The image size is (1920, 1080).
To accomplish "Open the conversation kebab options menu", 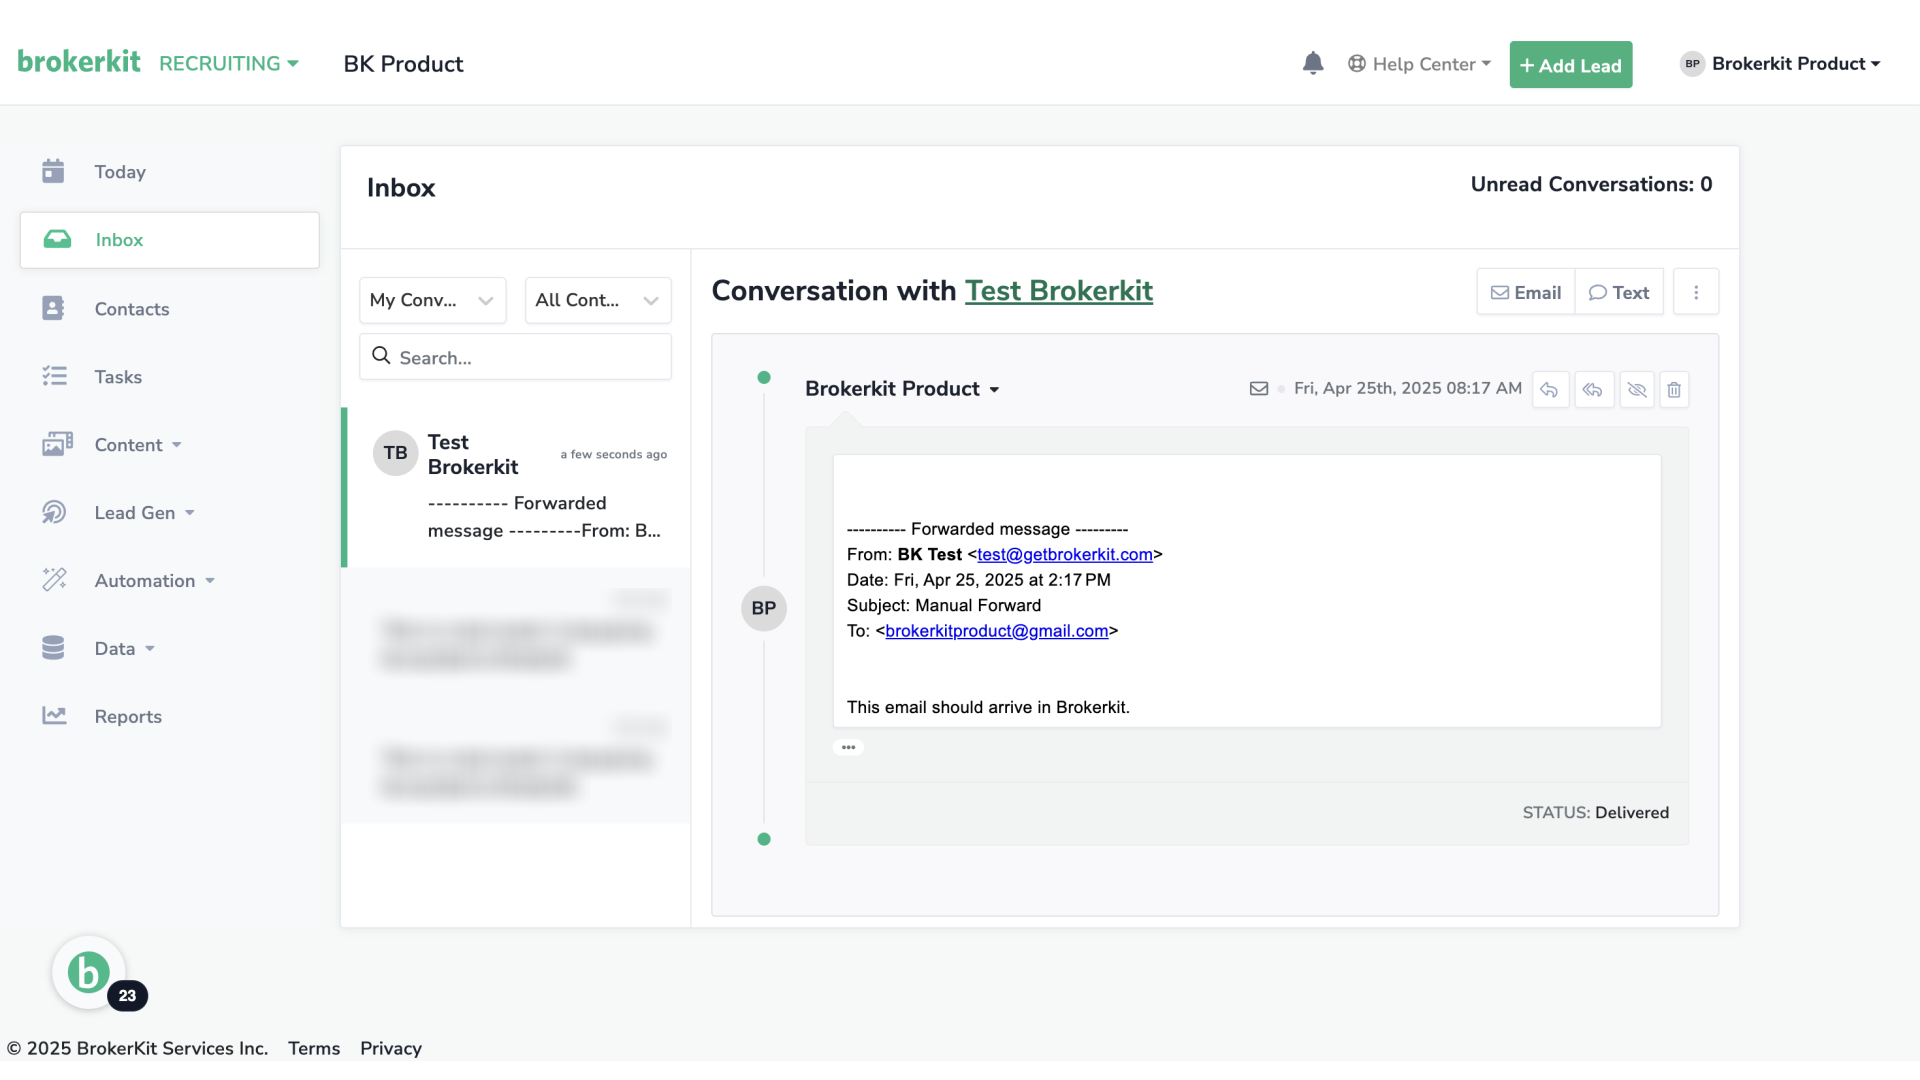I will pos(1696,292).
